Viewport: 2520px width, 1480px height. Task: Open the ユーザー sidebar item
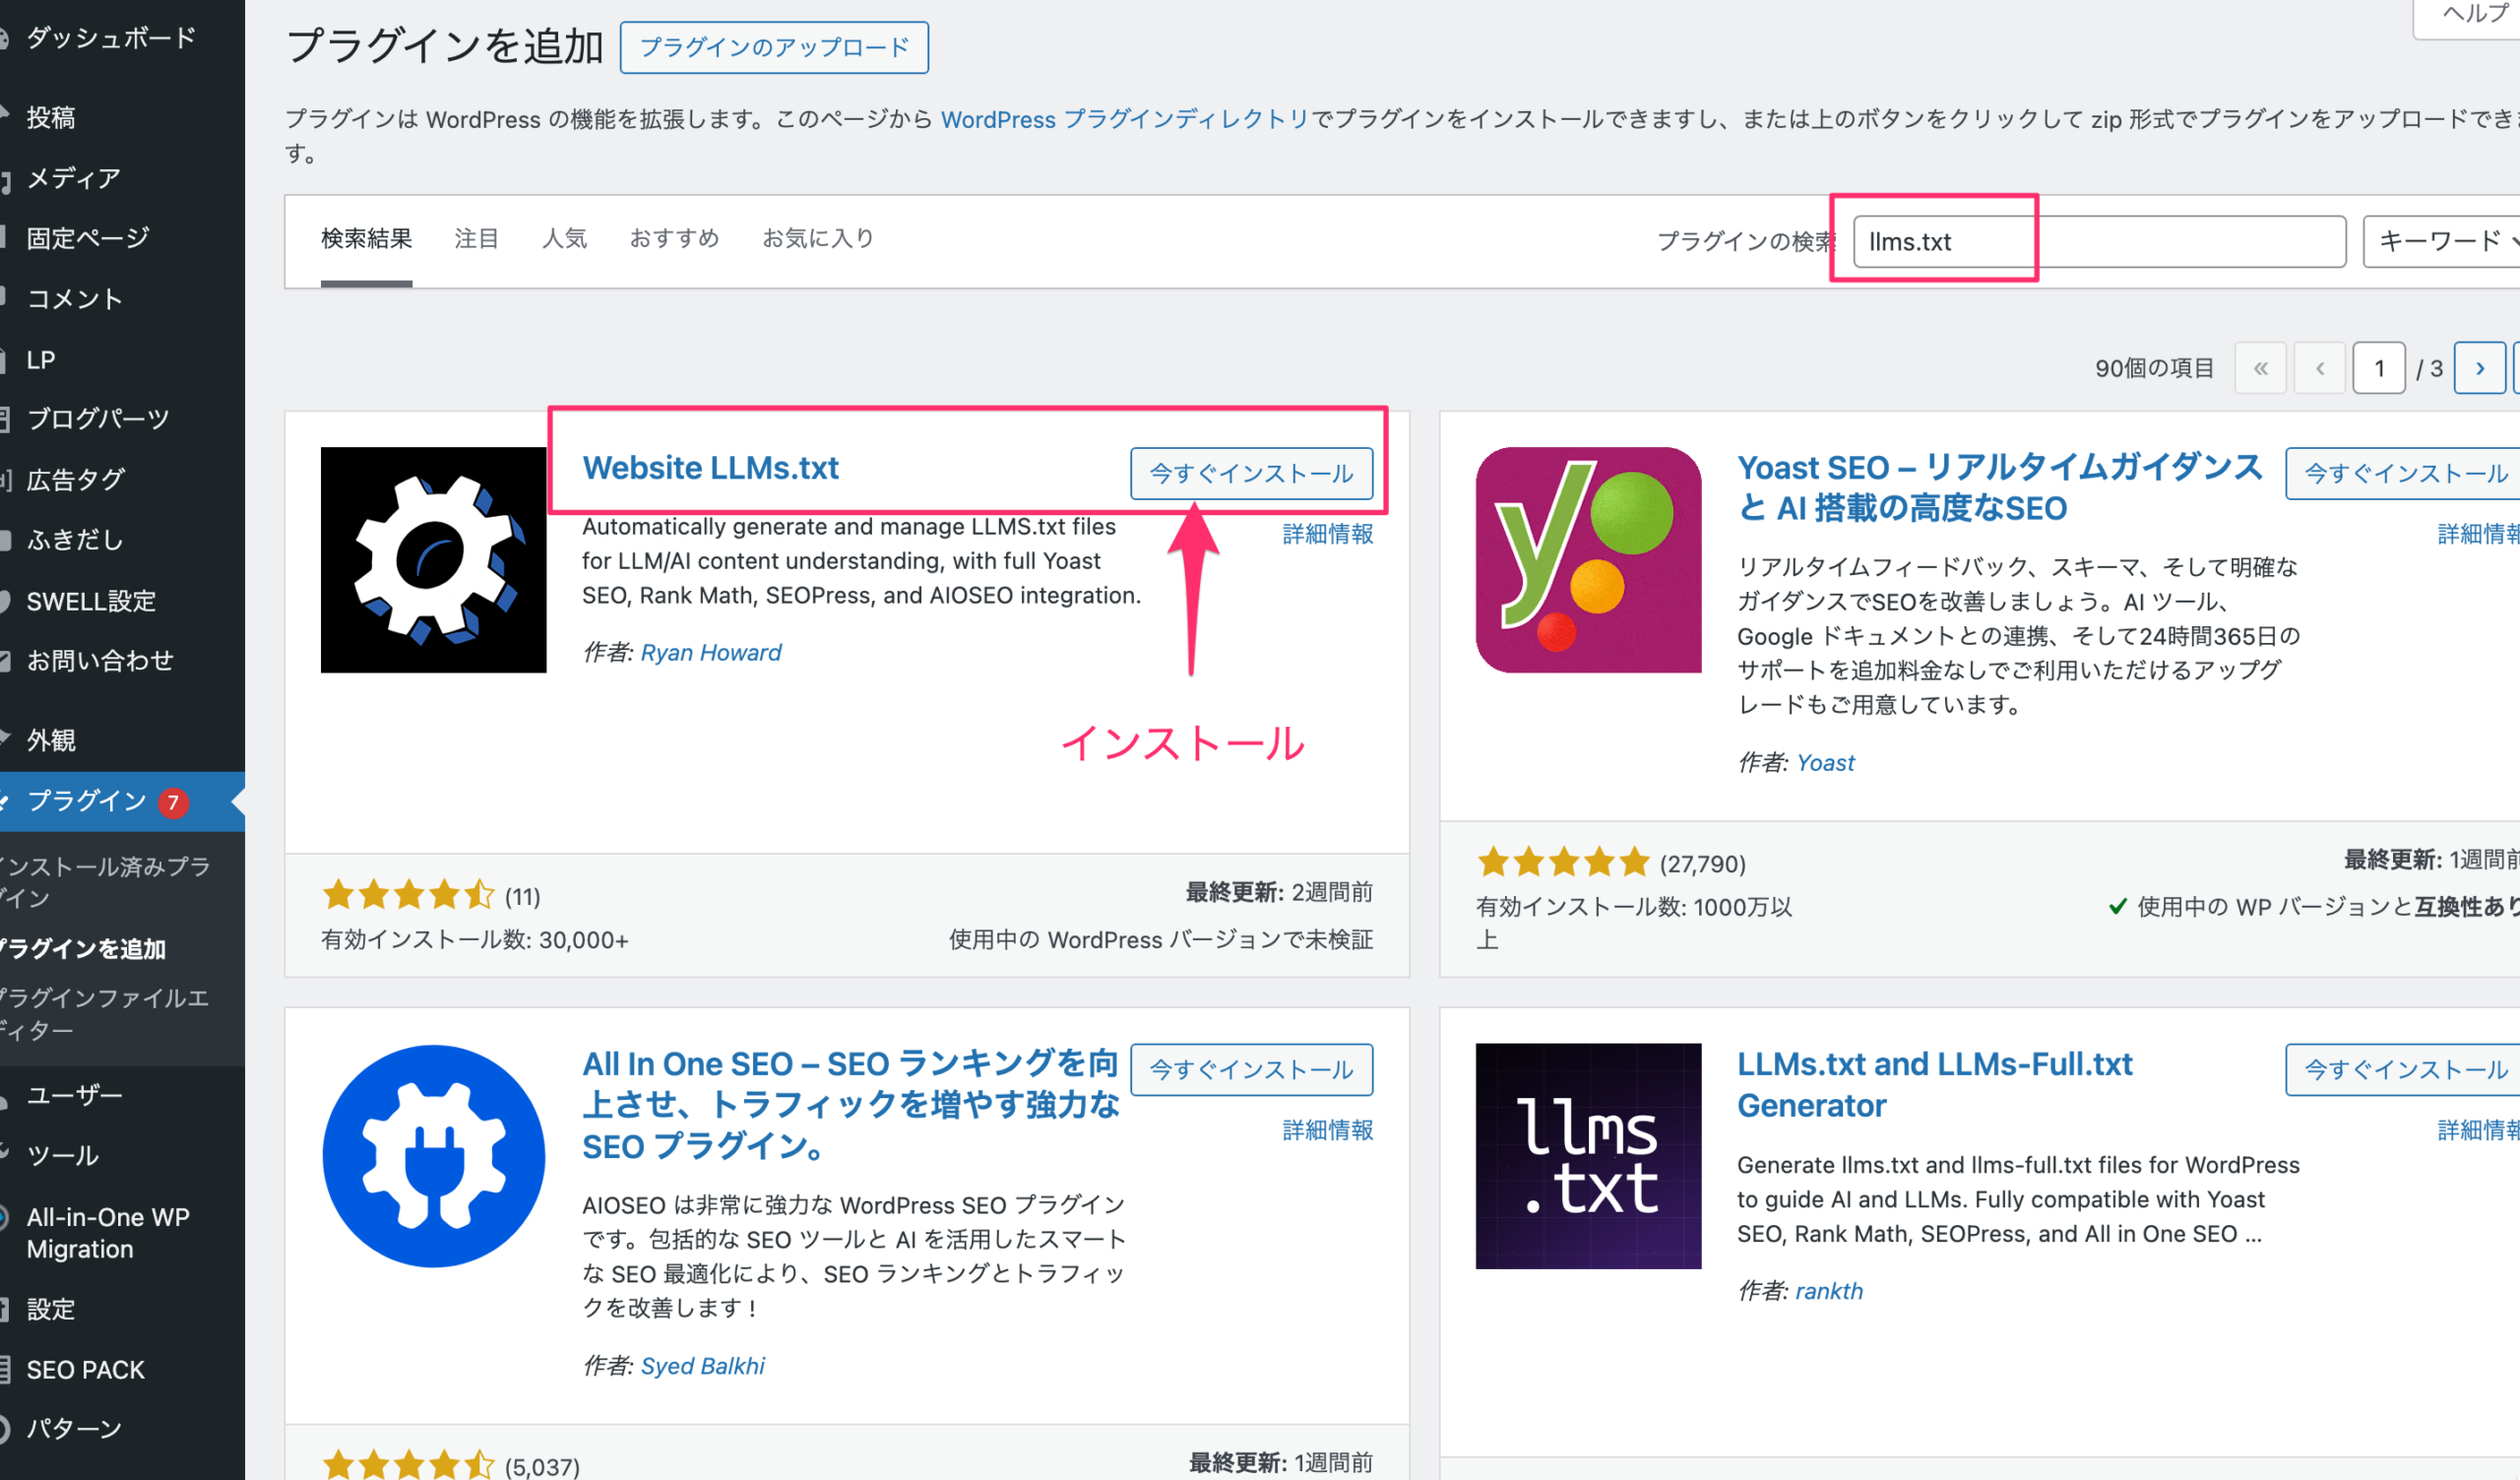point(74,1094)
